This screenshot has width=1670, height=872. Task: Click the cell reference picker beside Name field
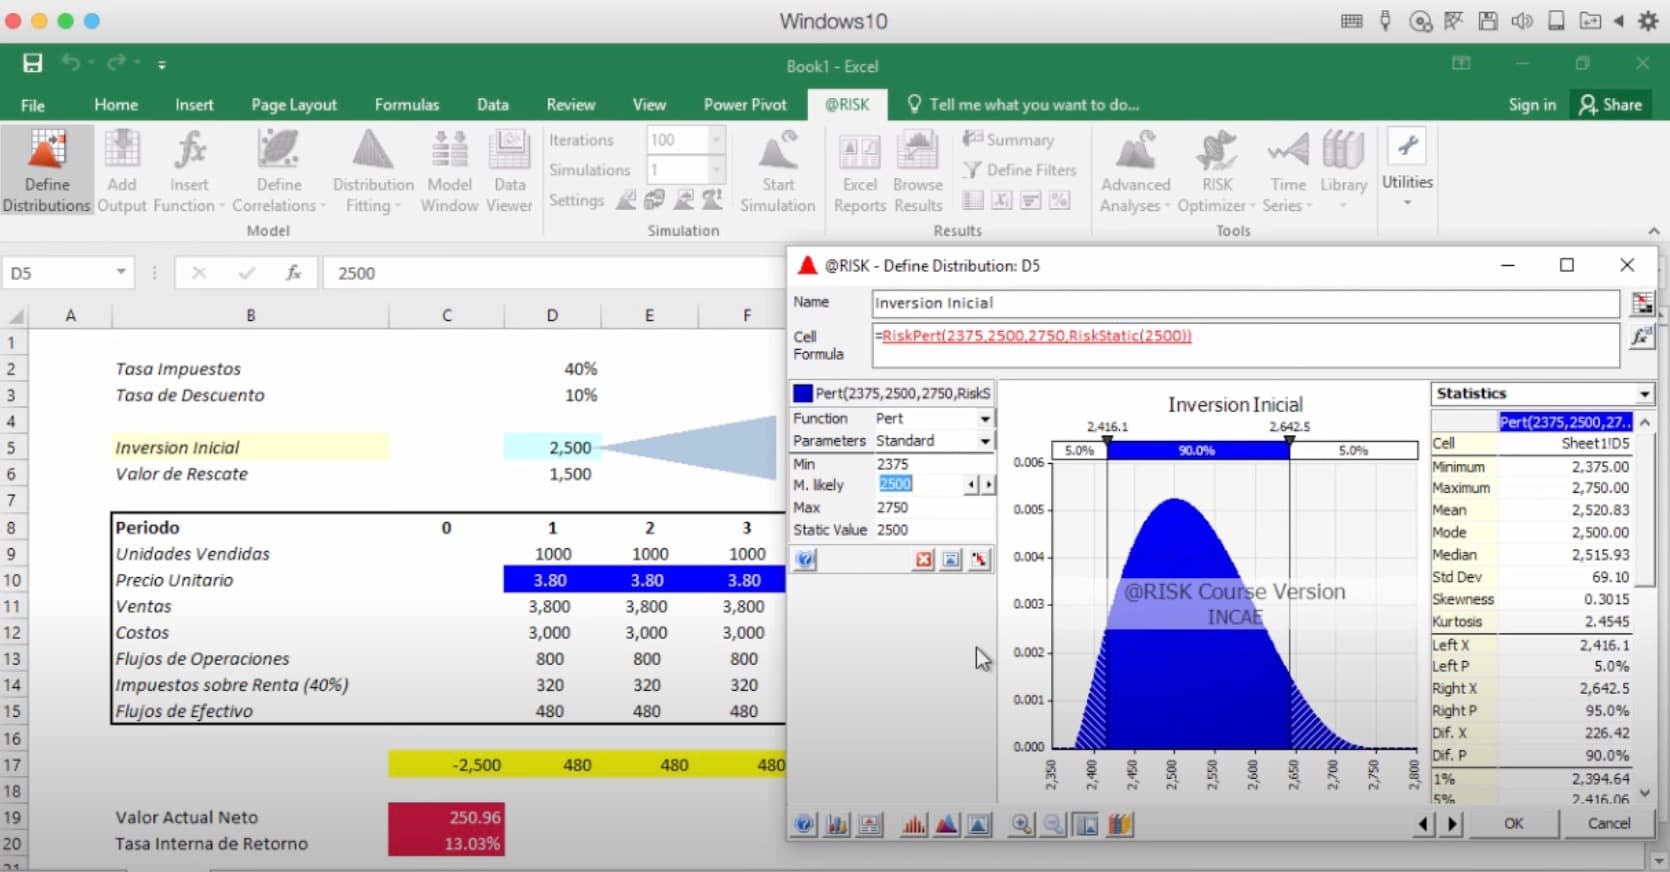(1641, 304)
